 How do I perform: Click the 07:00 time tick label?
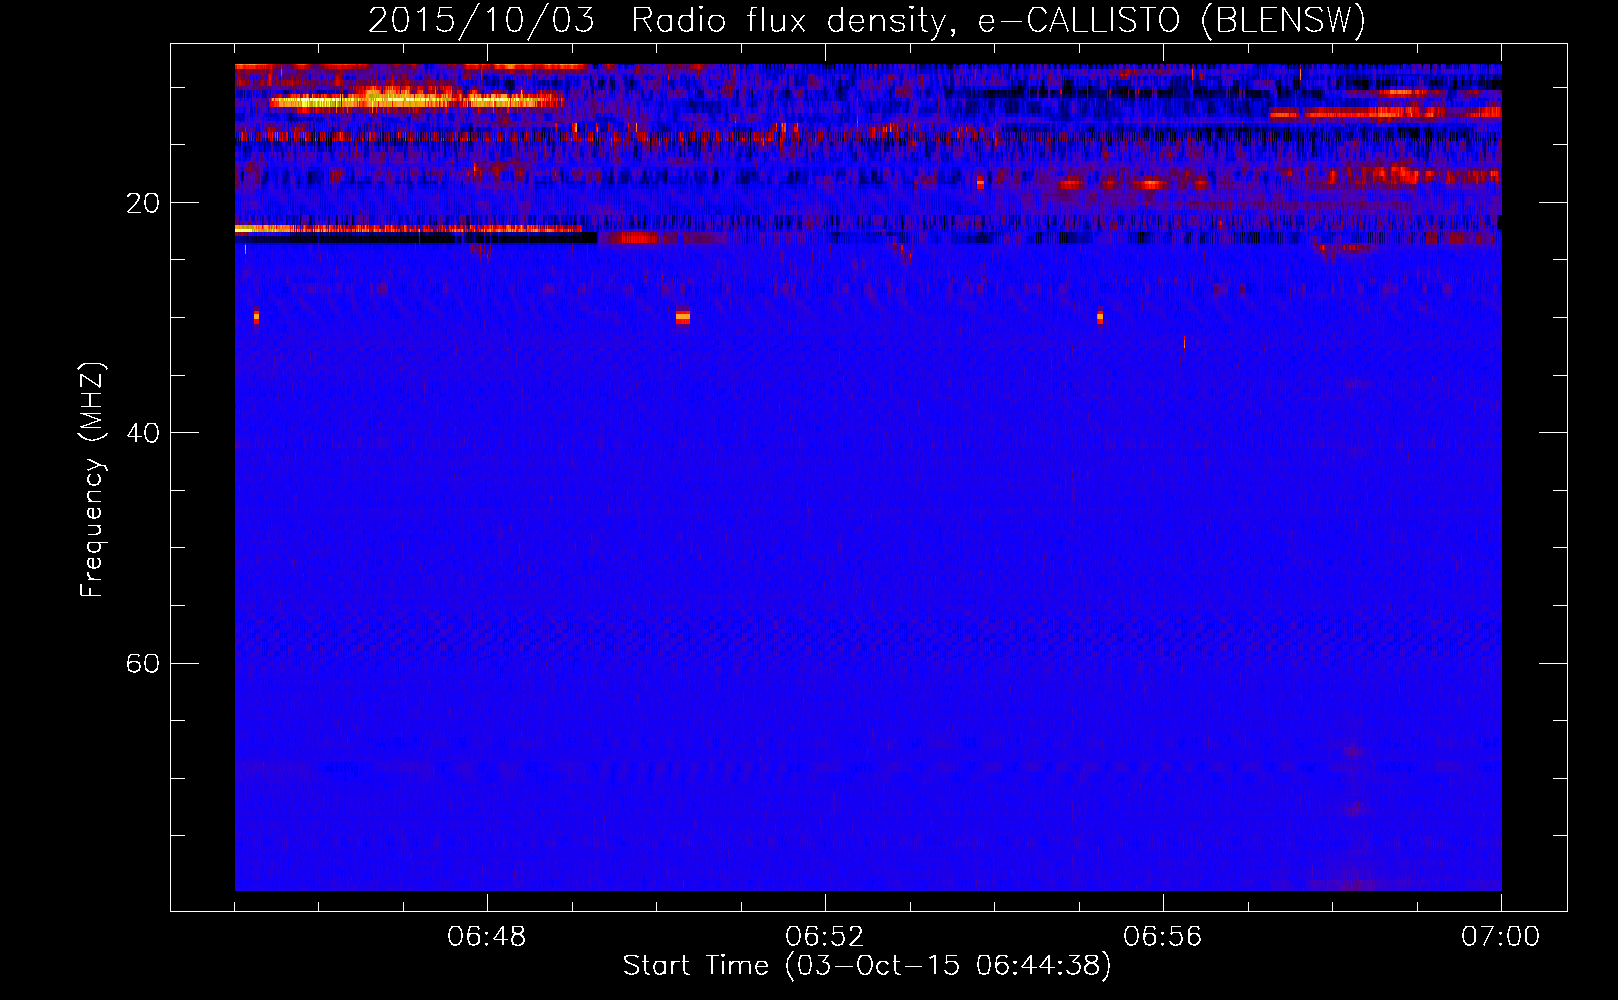(x=1500, y=937)
